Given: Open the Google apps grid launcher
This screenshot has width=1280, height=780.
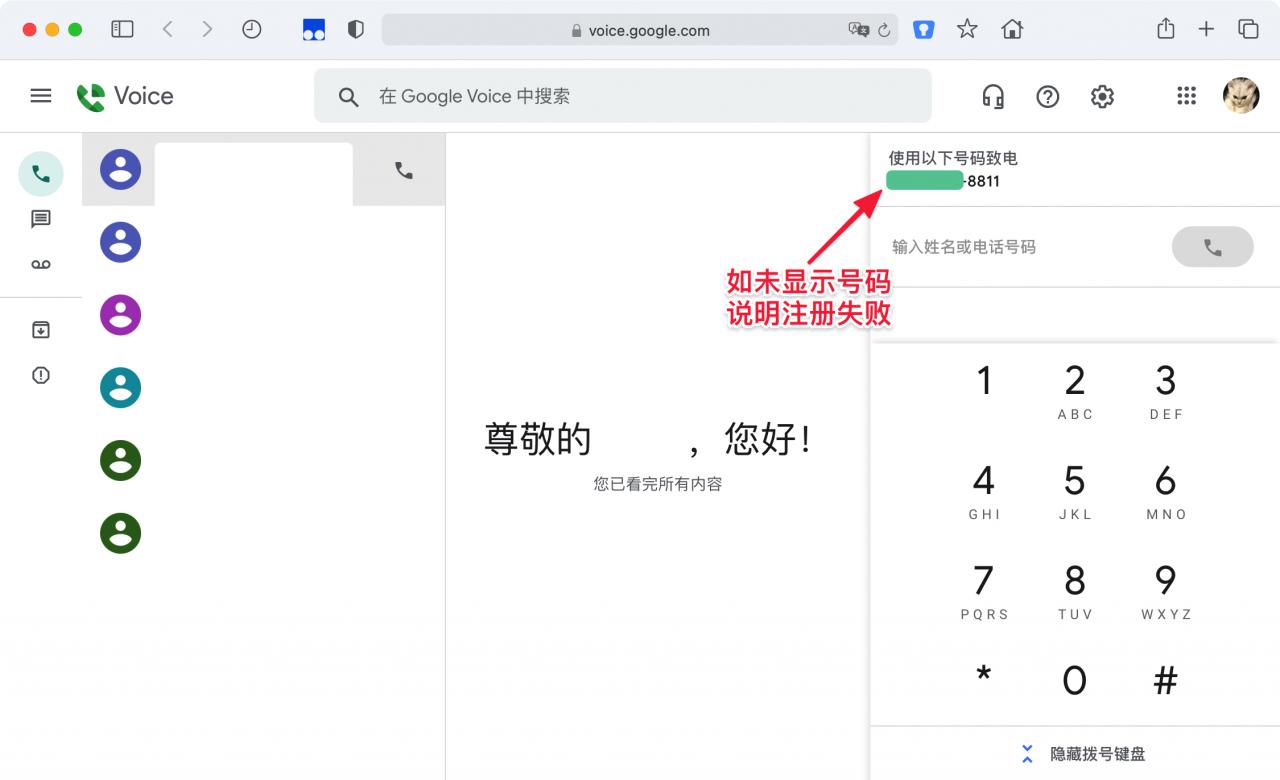Looking at the screenshot, I should tap(1186, 96).
